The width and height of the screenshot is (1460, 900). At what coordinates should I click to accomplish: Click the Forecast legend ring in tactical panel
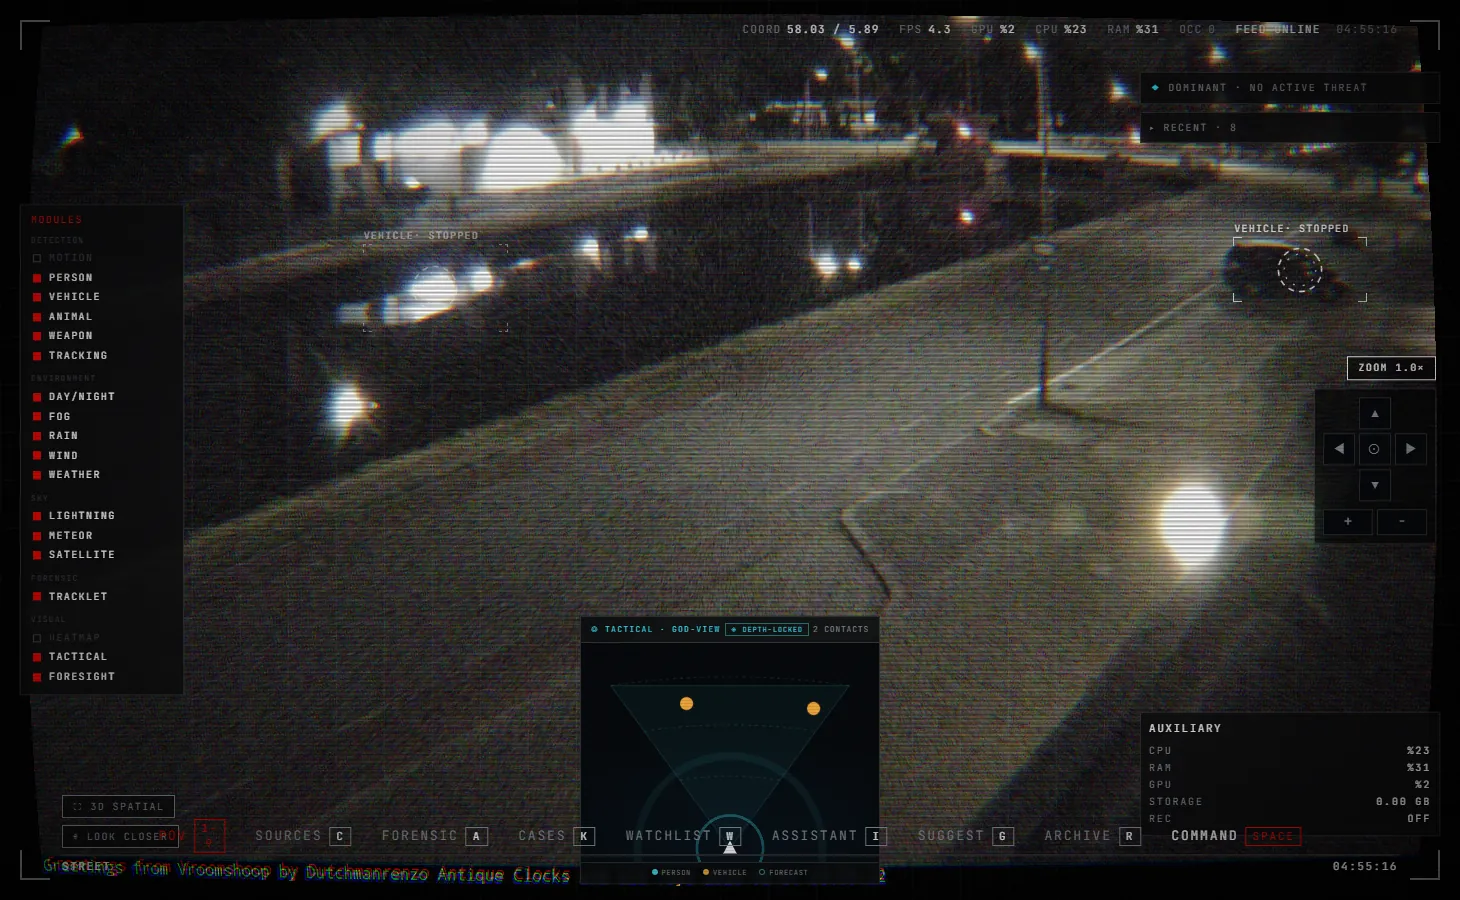point(762,872)
